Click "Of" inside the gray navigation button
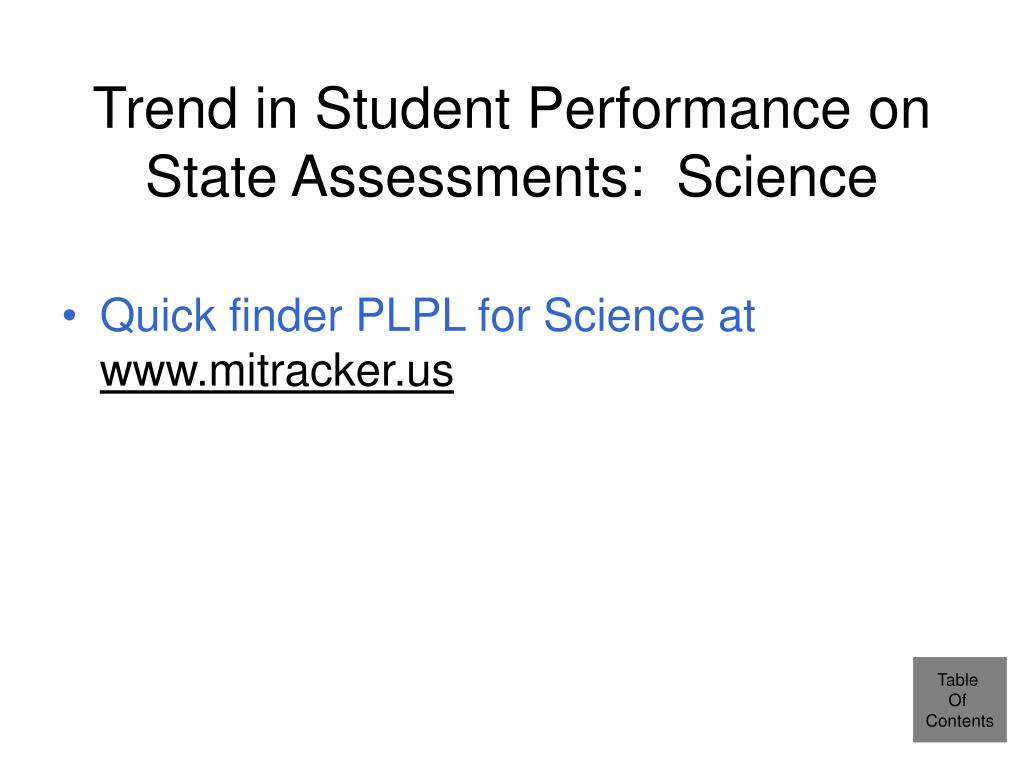The width and height of the screenshot is (1024, 768). [957, 700]
